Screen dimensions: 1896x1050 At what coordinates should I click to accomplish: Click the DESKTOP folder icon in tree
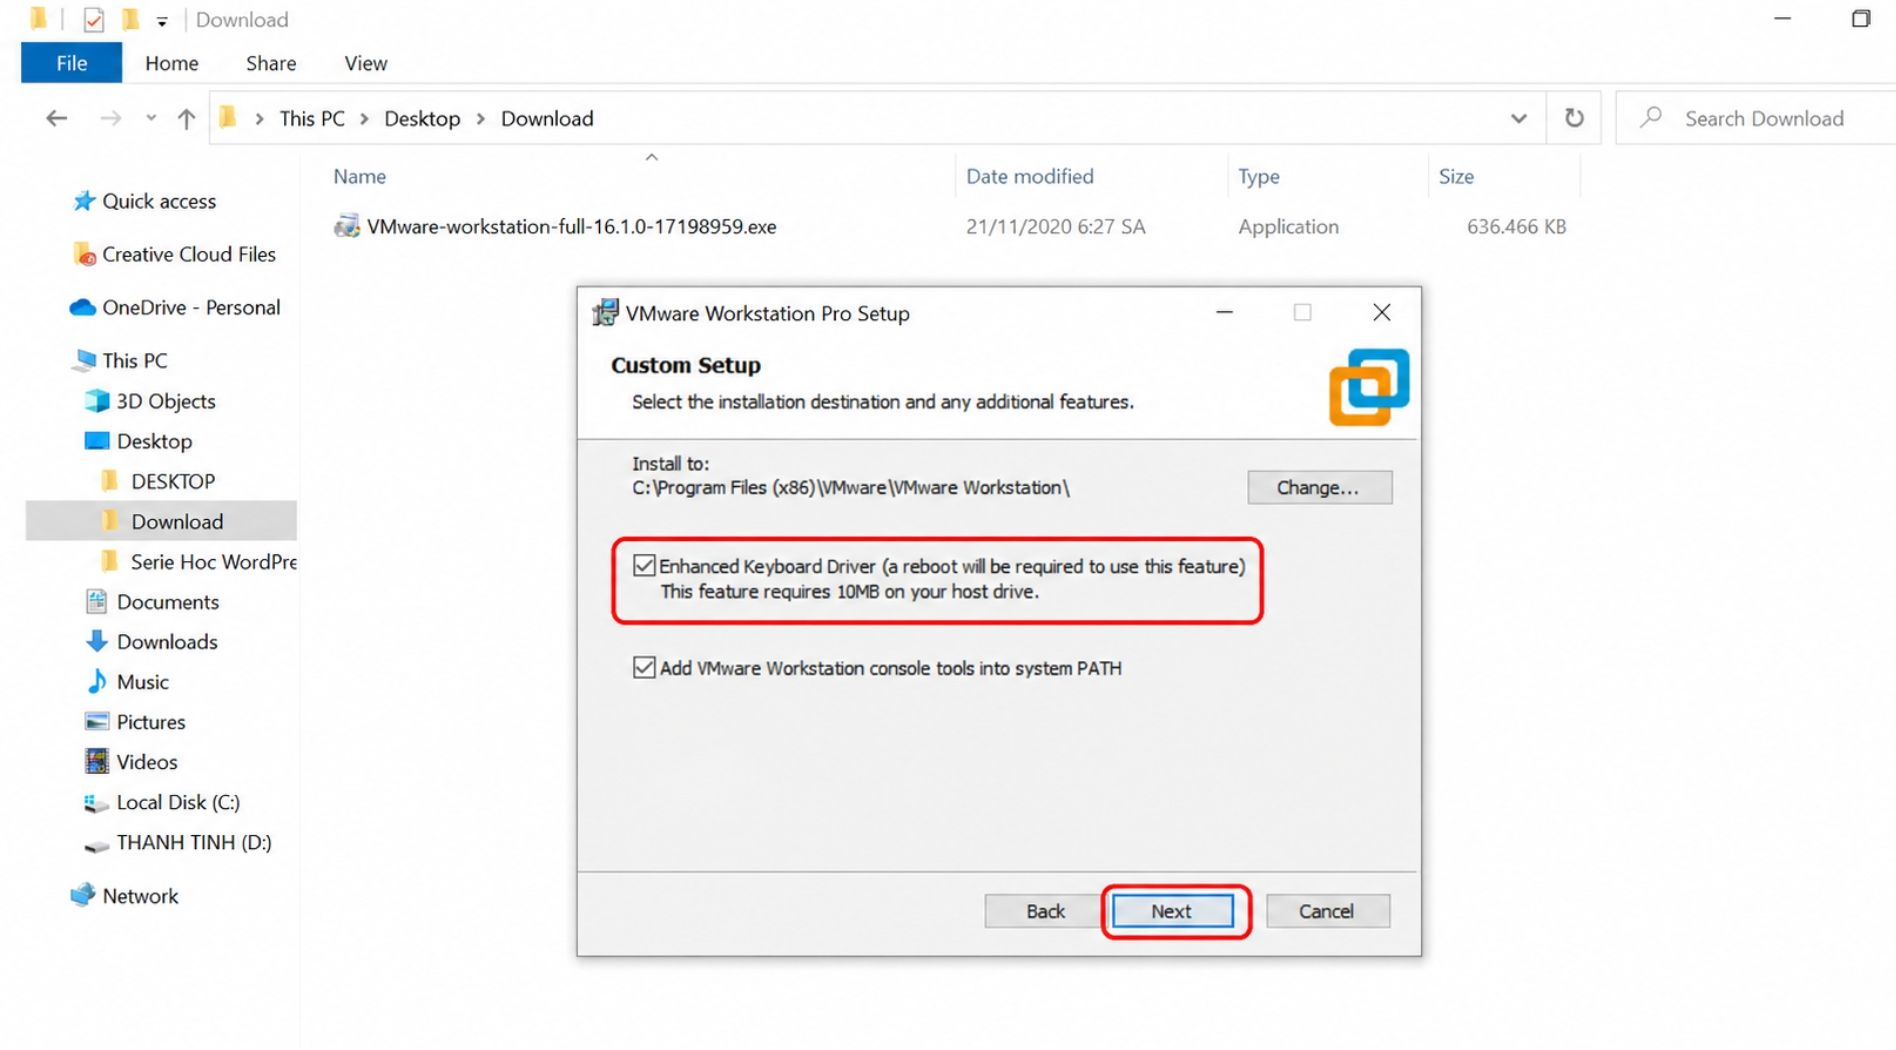click(x=110, y=481)
